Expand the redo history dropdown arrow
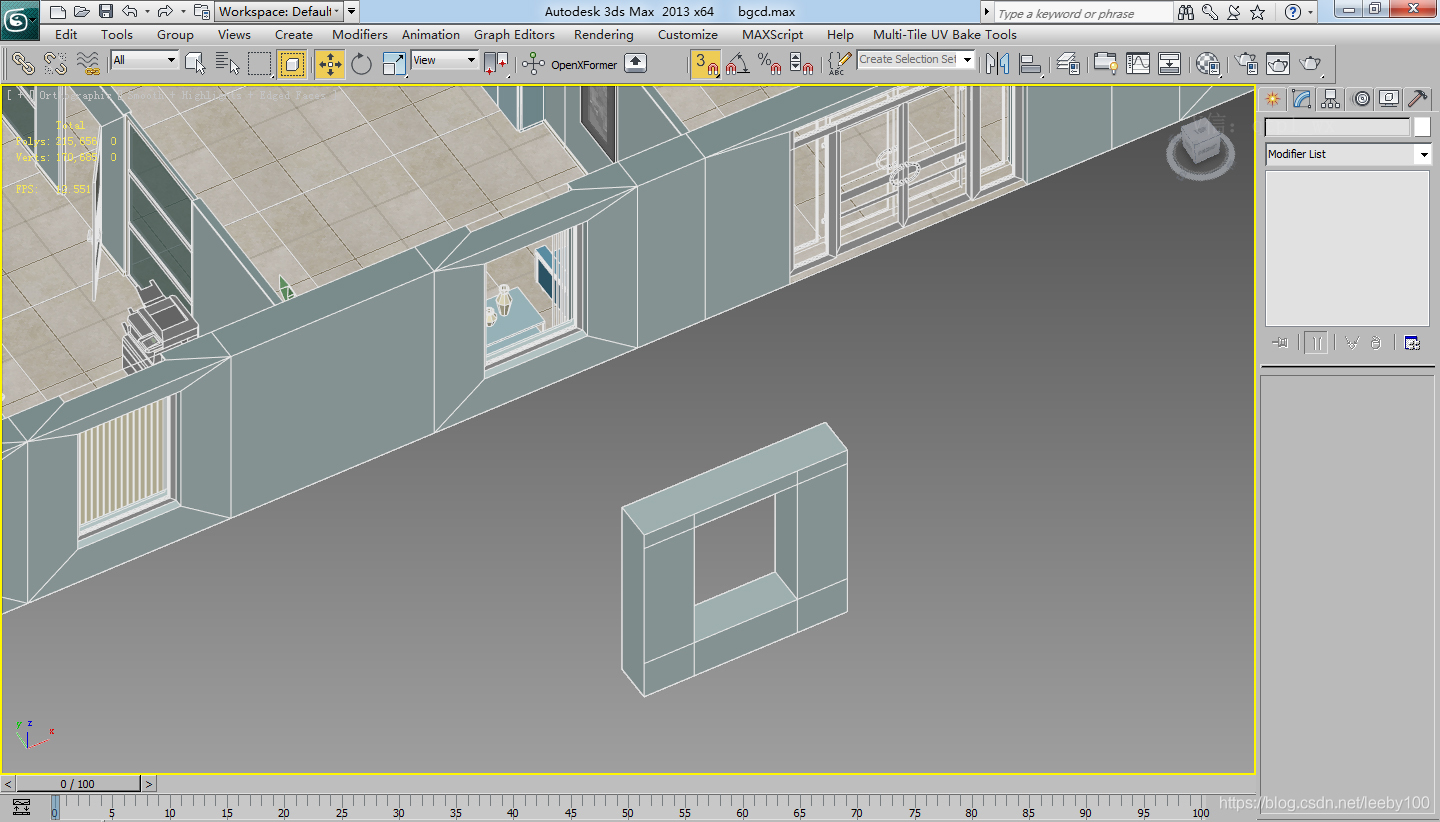 [183, 12]
